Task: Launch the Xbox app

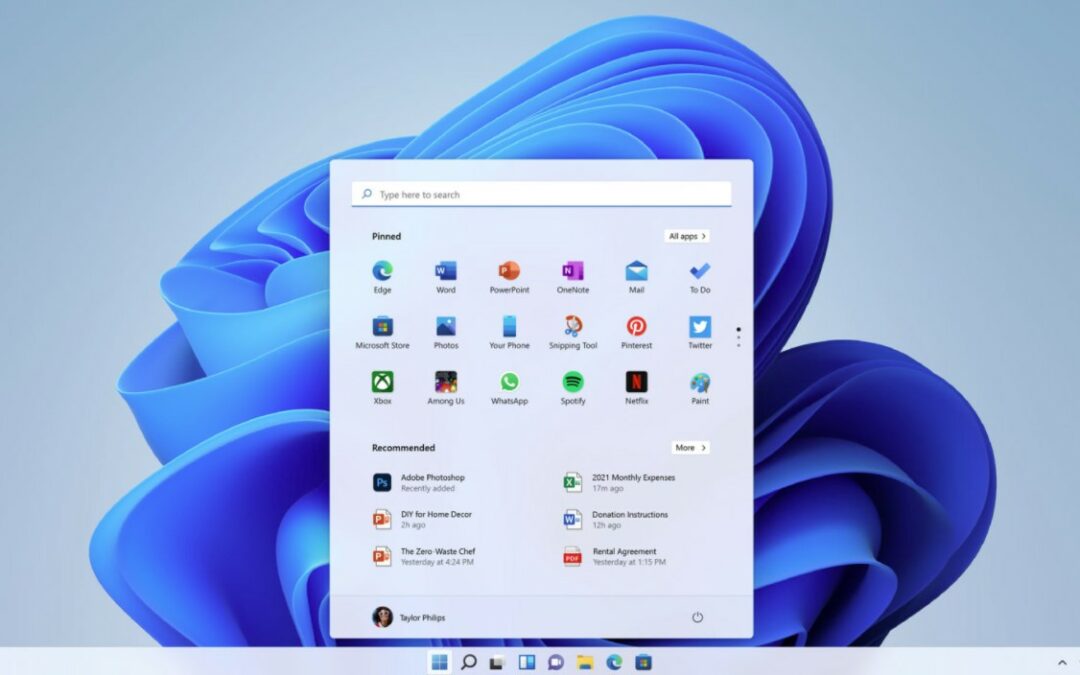Action: (x=383, y=383)
